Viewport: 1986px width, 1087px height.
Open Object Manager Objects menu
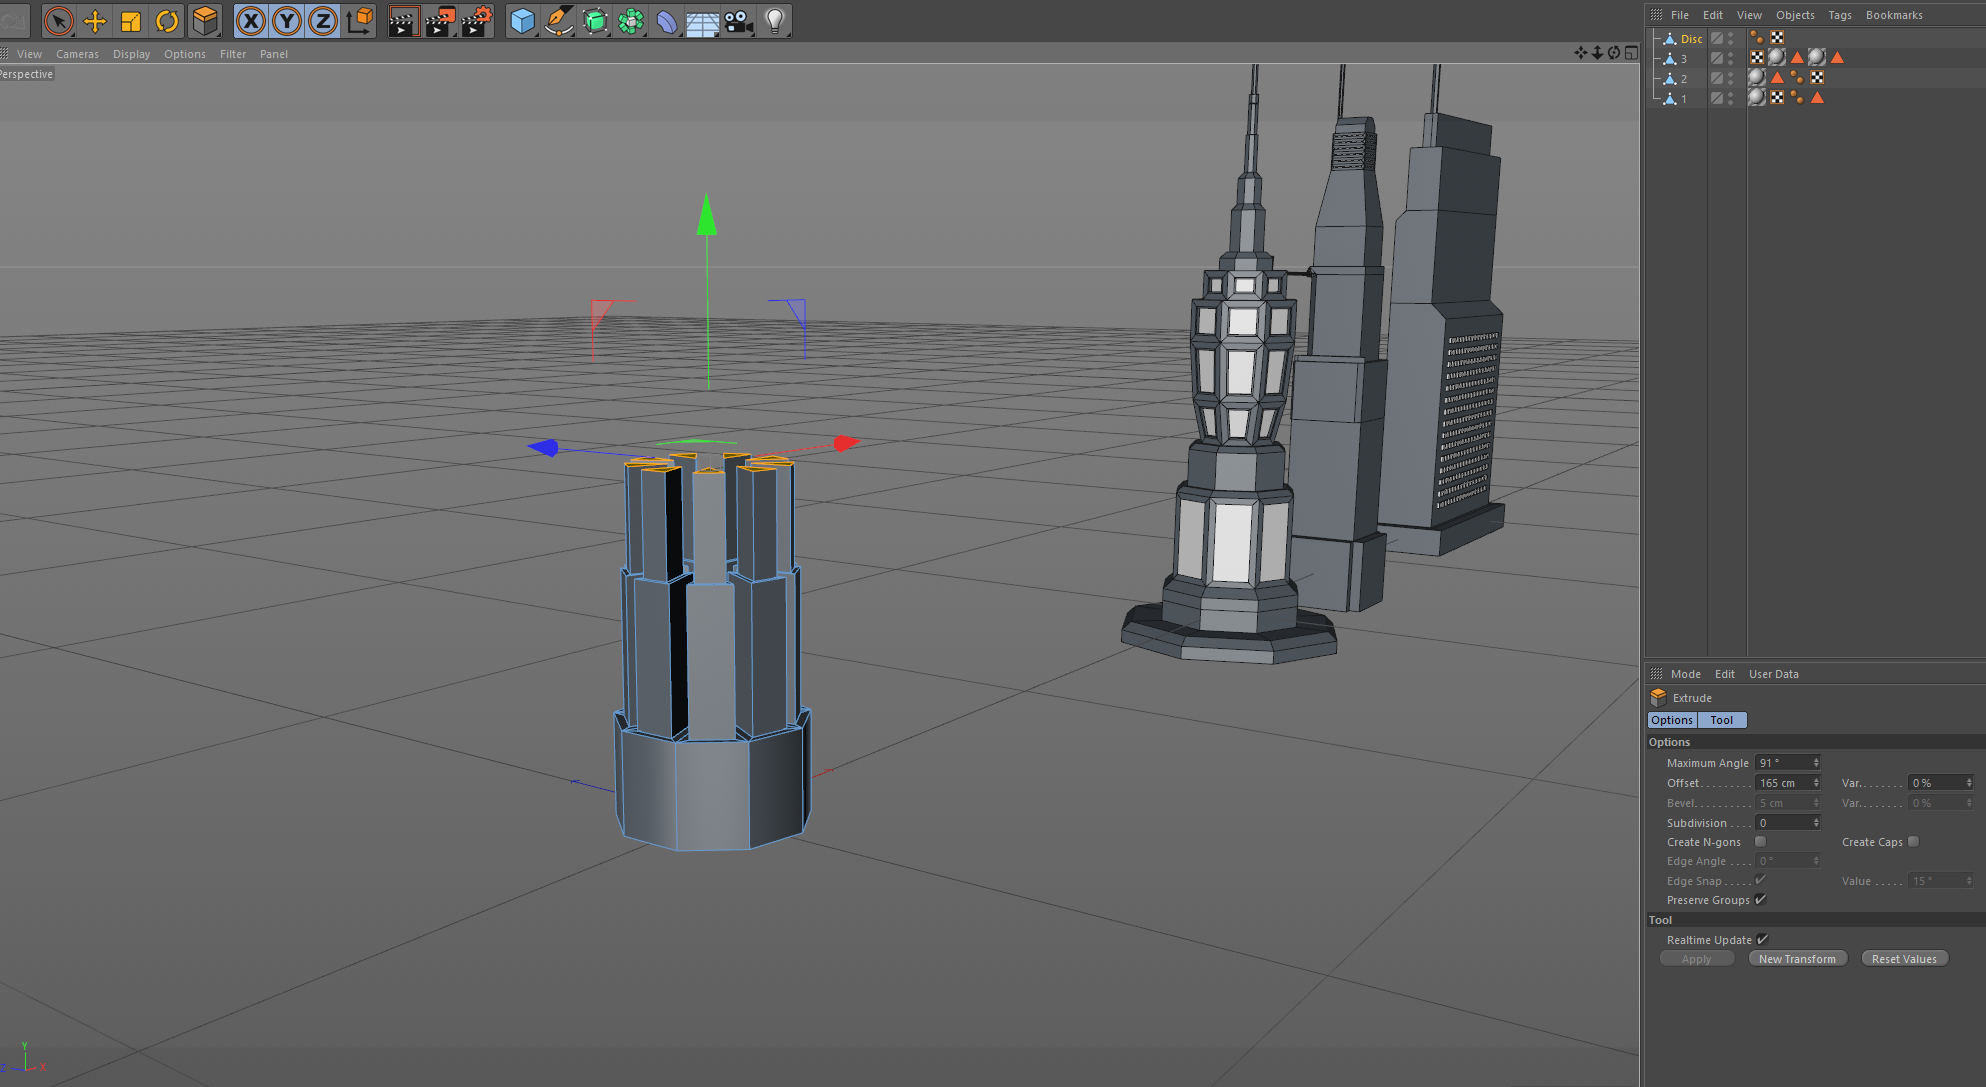point(1795,15)
